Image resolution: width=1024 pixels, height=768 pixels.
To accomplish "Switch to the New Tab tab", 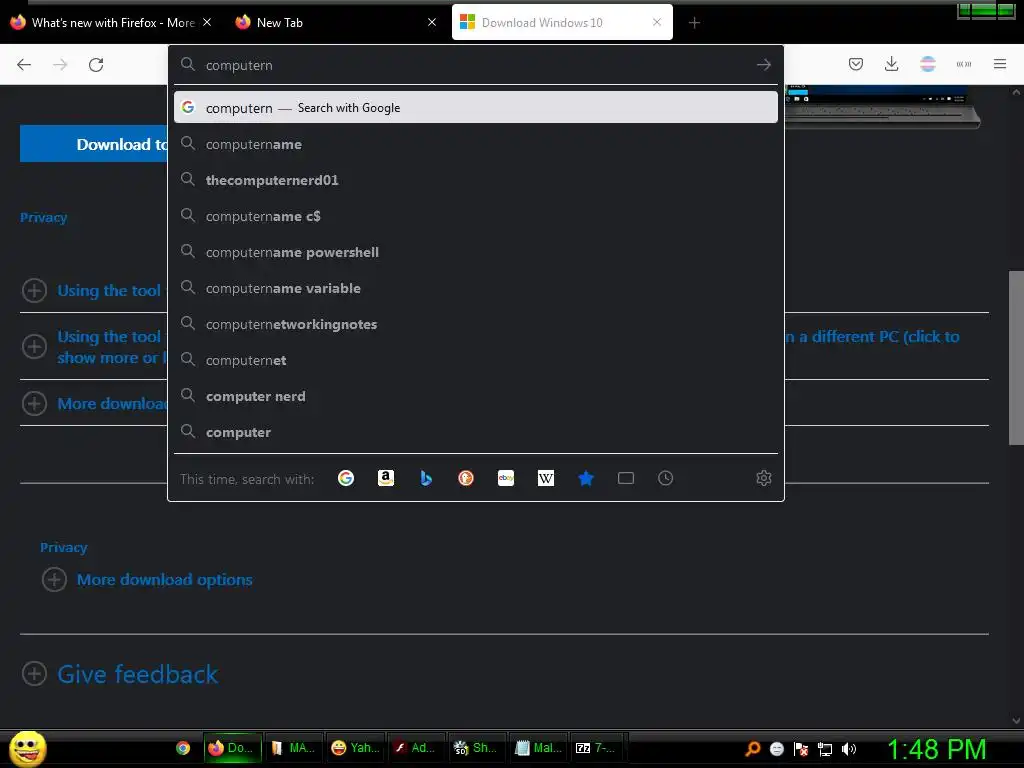I will [280, 23].
